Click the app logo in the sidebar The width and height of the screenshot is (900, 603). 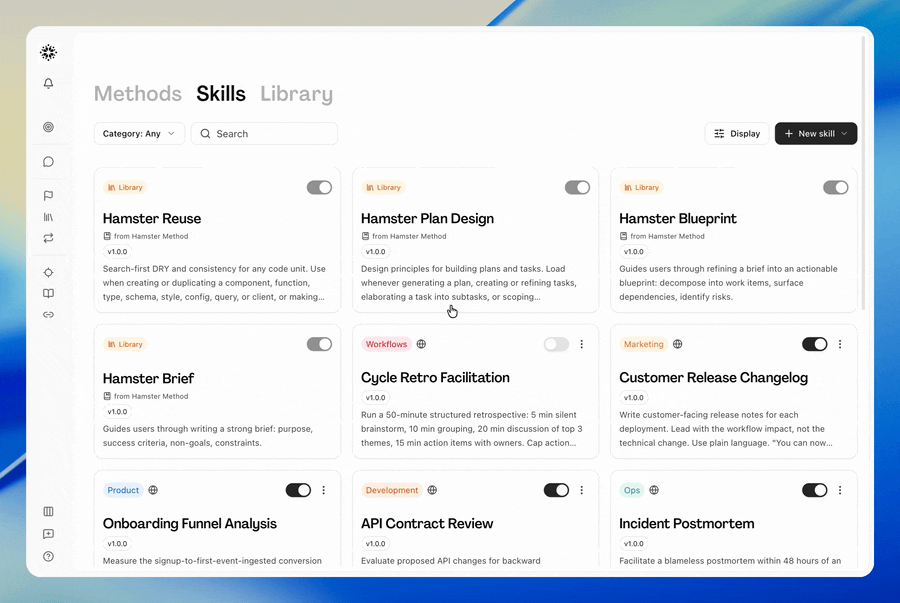(x=48, y=52)
